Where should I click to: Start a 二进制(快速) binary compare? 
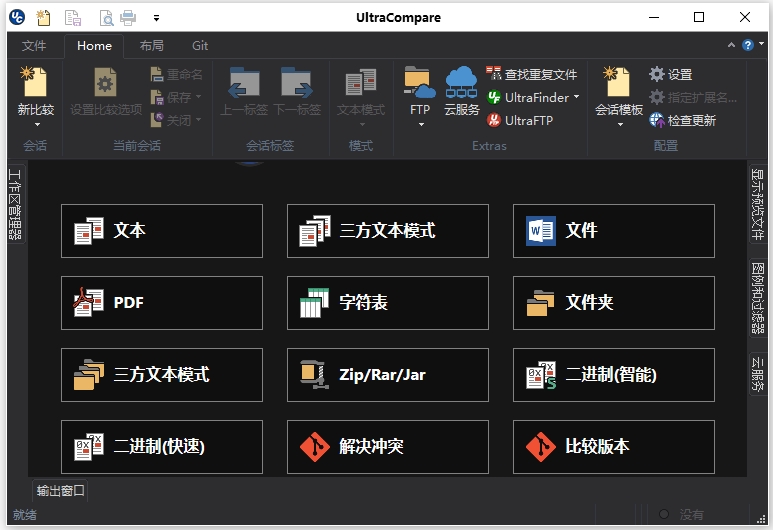[x=162, y=447]
